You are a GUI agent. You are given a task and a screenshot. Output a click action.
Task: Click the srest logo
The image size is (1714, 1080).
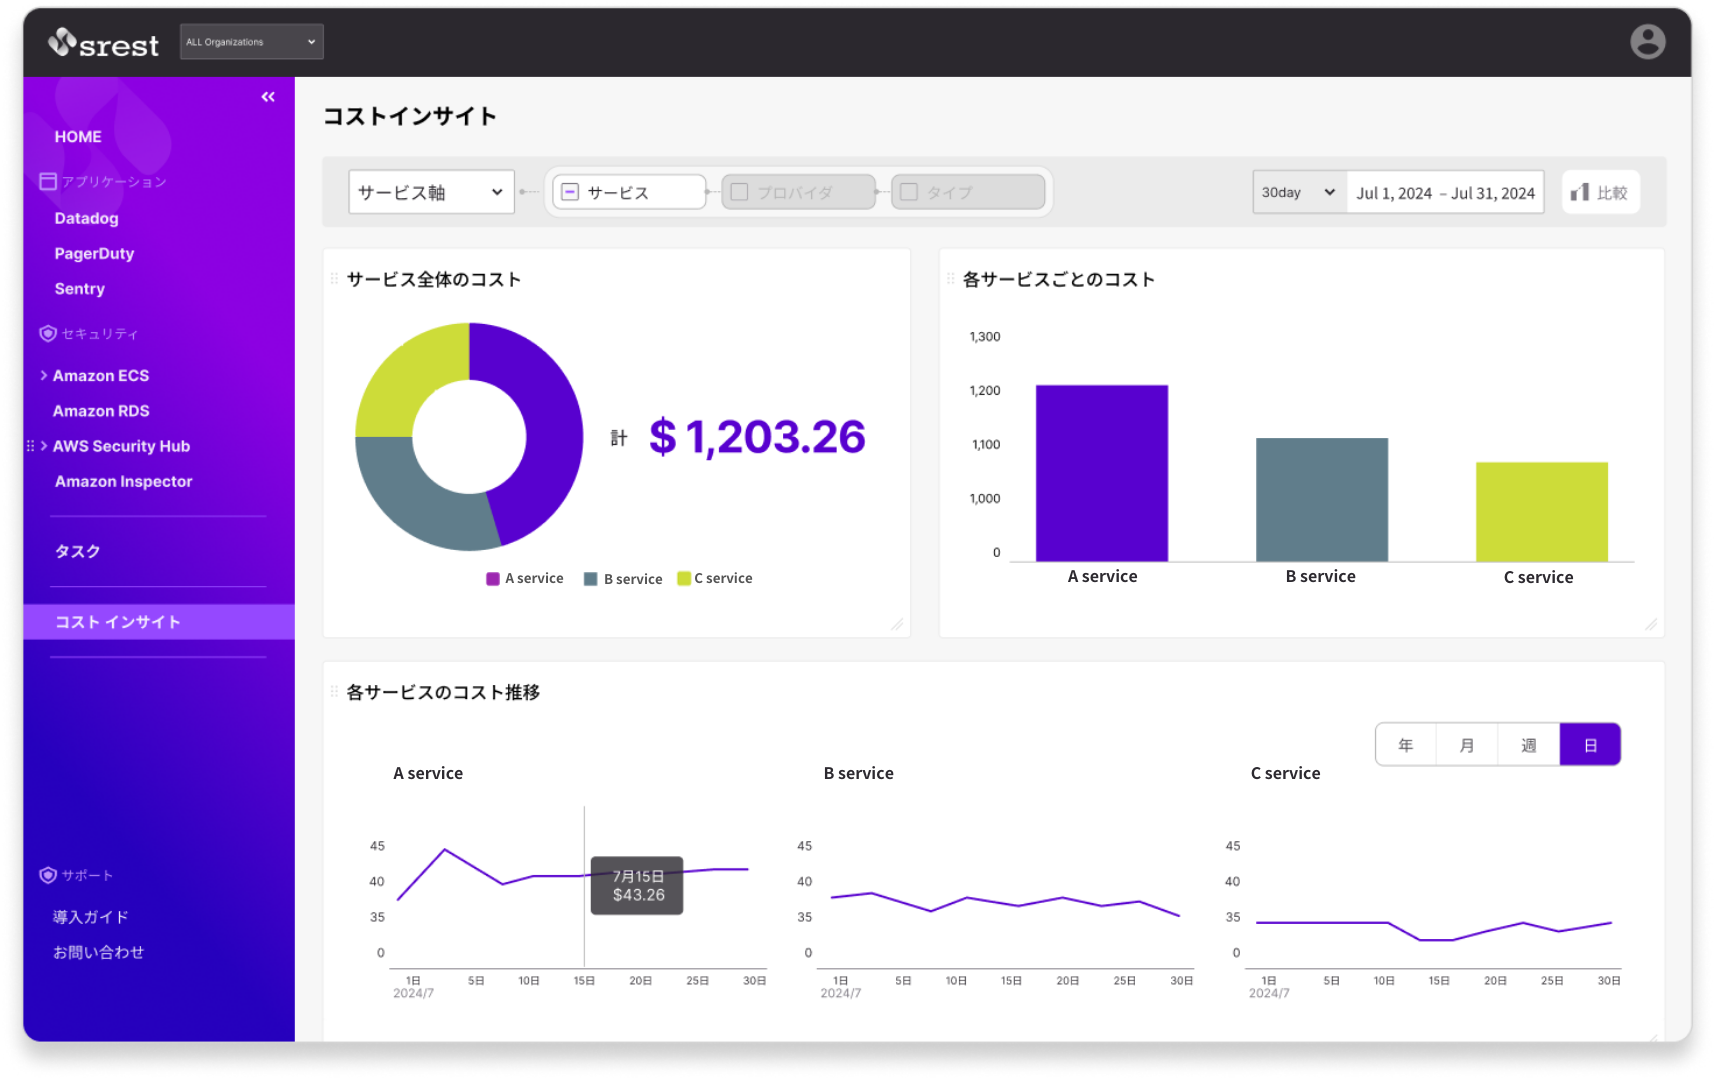(x=104, y=43)
